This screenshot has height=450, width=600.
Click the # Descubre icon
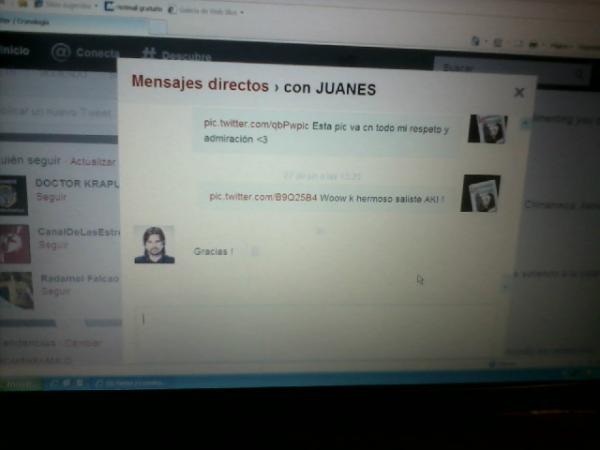tap(149, 53)
